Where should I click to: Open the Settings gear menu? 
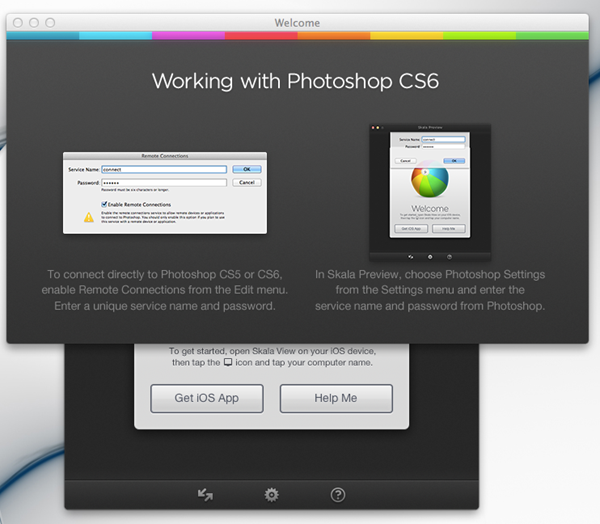pyautogui.click(x=272, y=495)
